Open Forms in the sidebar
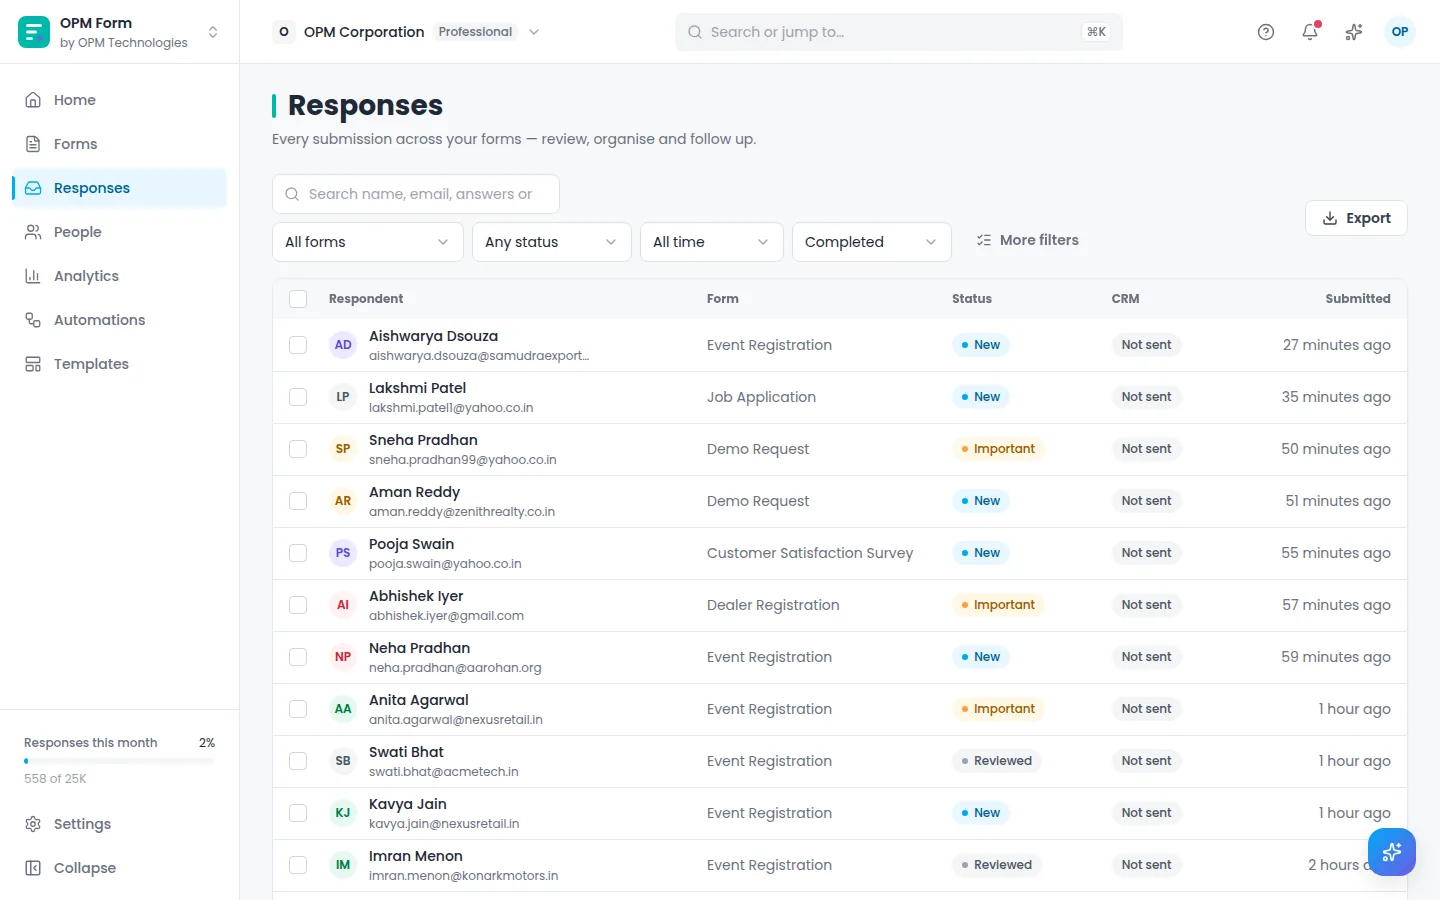Screen dimensions: 1440x900 120,144
